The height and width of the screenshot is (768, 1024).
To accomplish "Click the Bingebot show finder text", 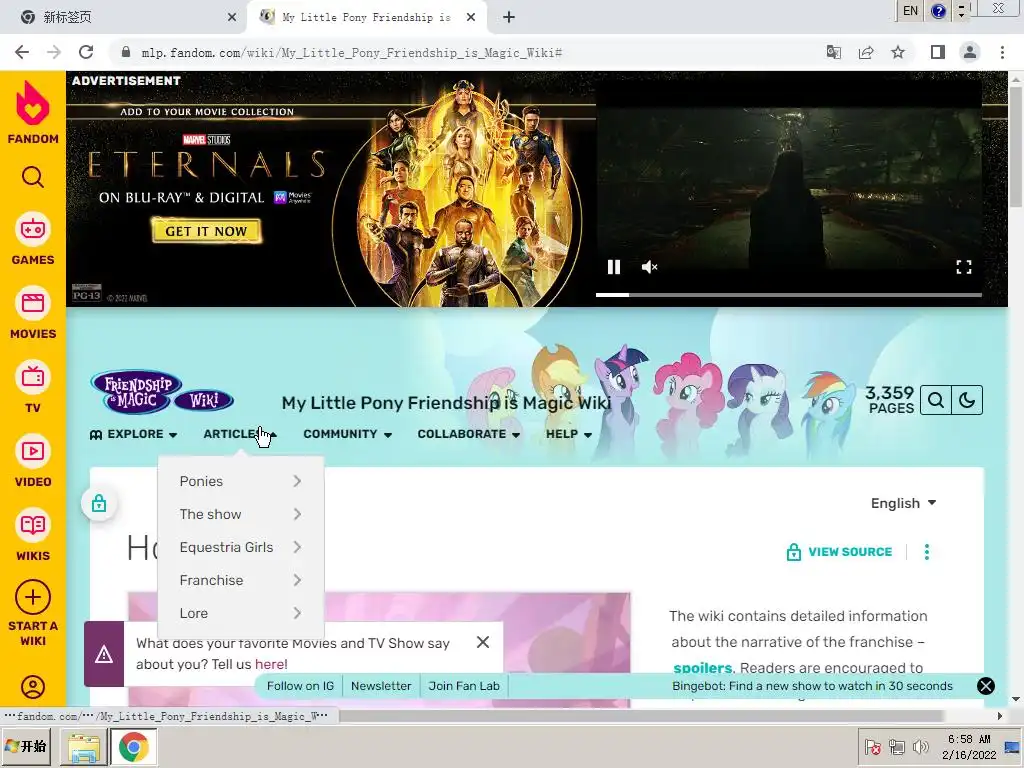I will pyautogui.click(x=812, y=686).
